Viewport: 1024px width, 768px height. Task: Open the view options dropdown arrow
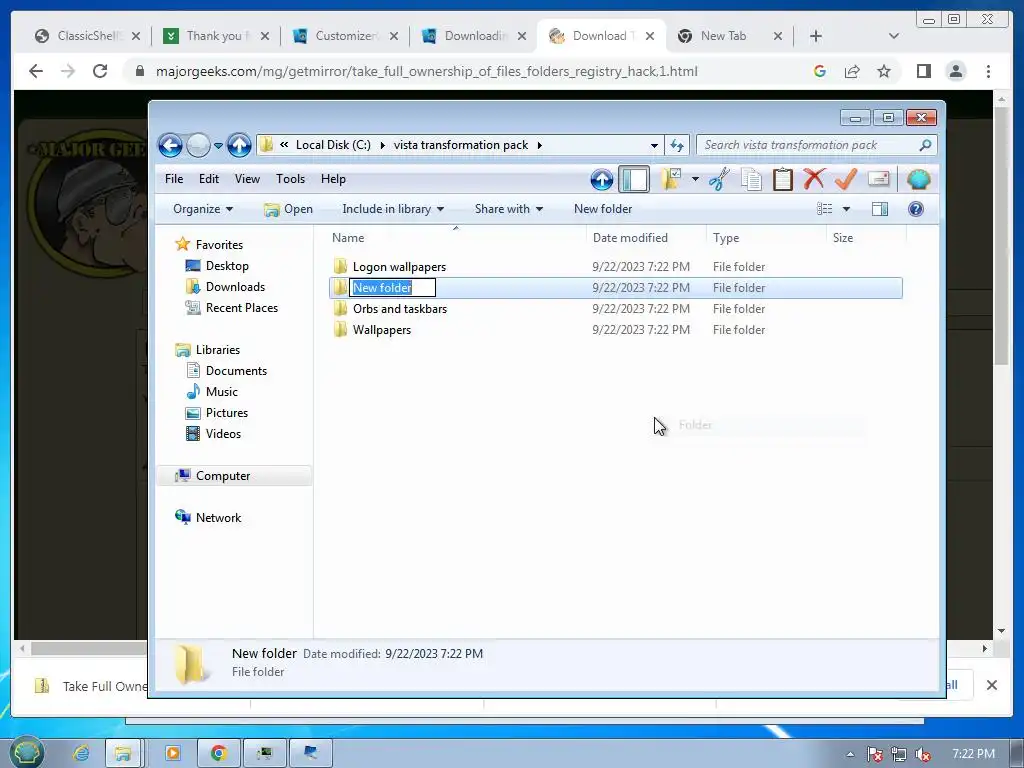pos(846,209)
